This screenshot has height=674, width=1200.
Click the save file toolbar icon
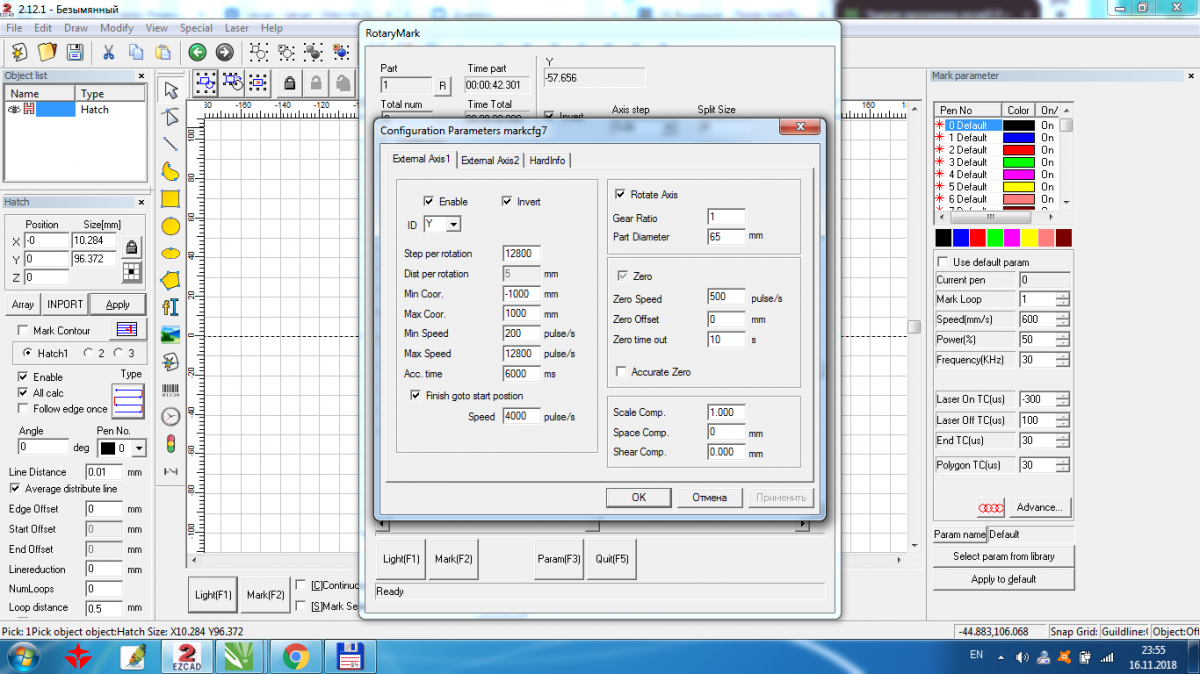[x=74, y=52]
